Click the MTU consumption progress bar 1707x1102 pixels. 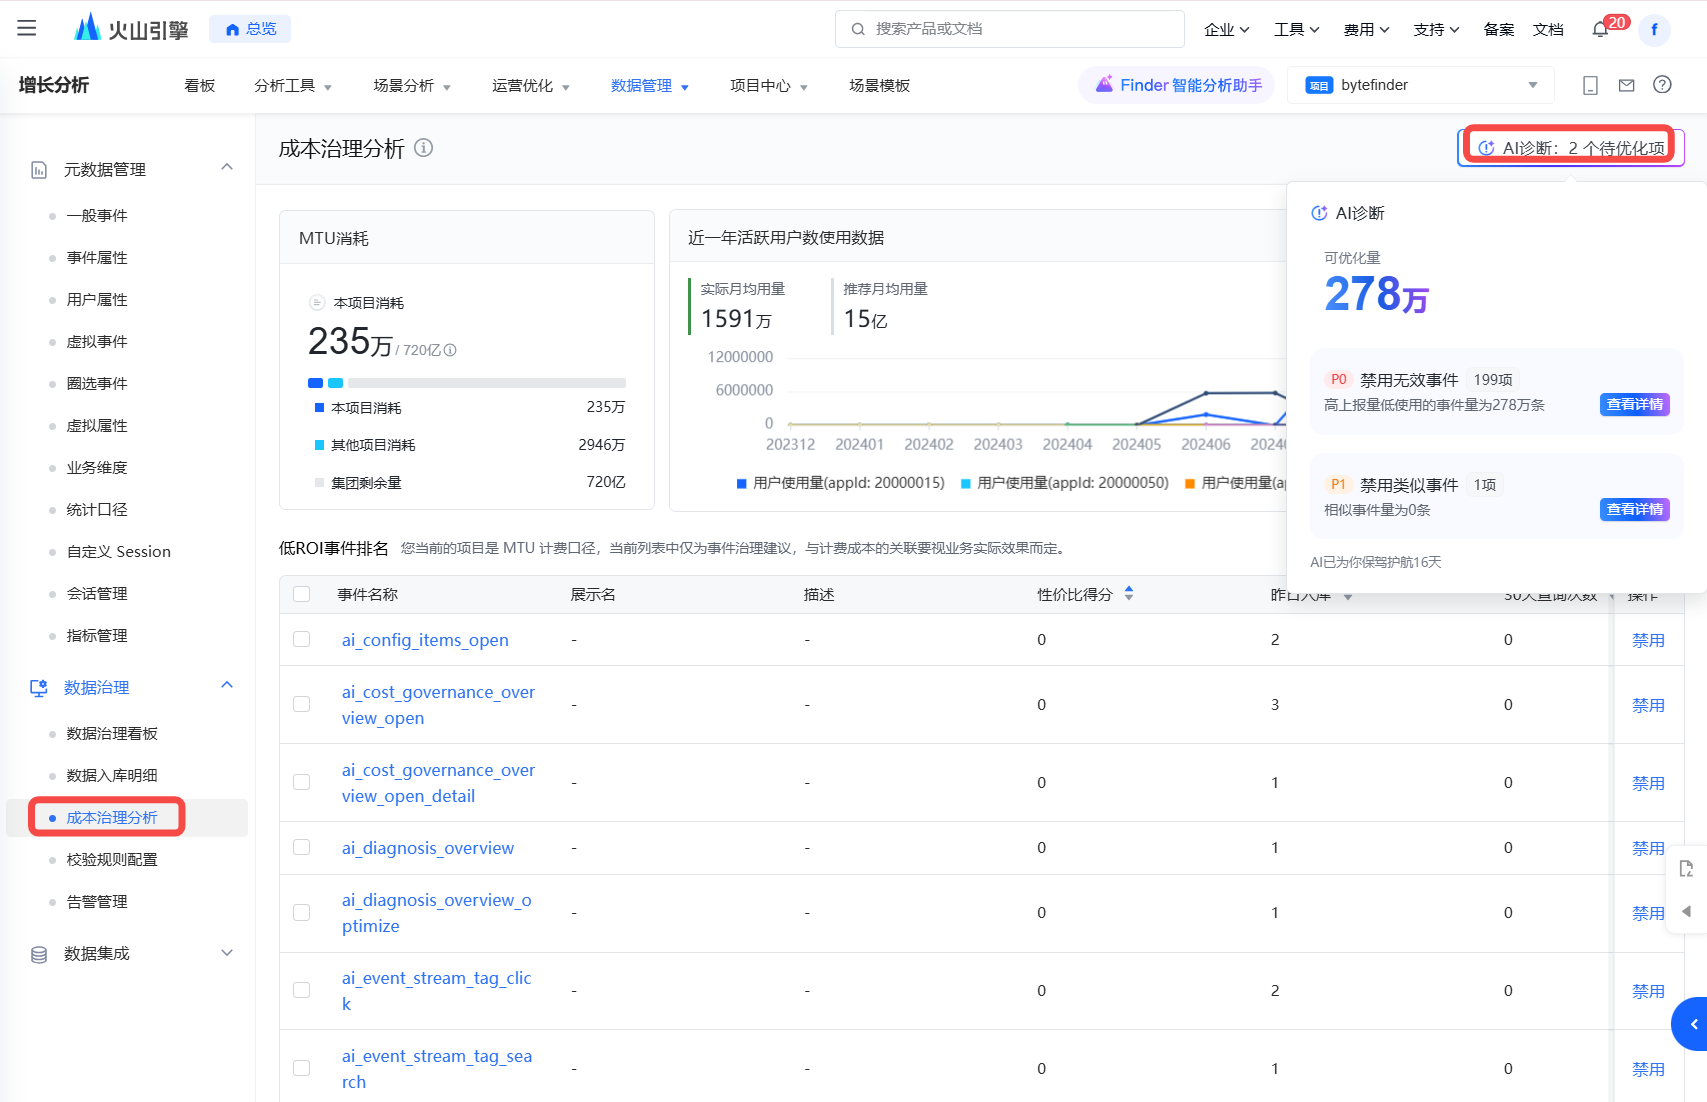466,383
